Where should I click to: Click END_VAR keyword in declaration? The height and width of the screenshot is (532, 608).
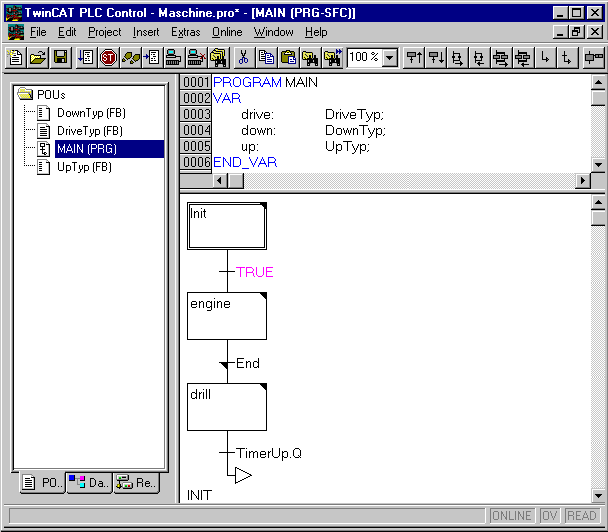point(245,162)
